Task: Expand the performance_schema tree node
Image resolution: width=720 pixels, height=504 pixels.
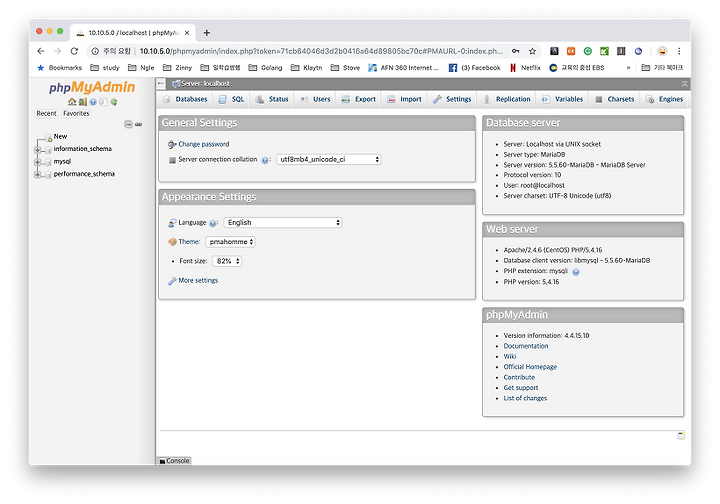Action: (38, 174)
